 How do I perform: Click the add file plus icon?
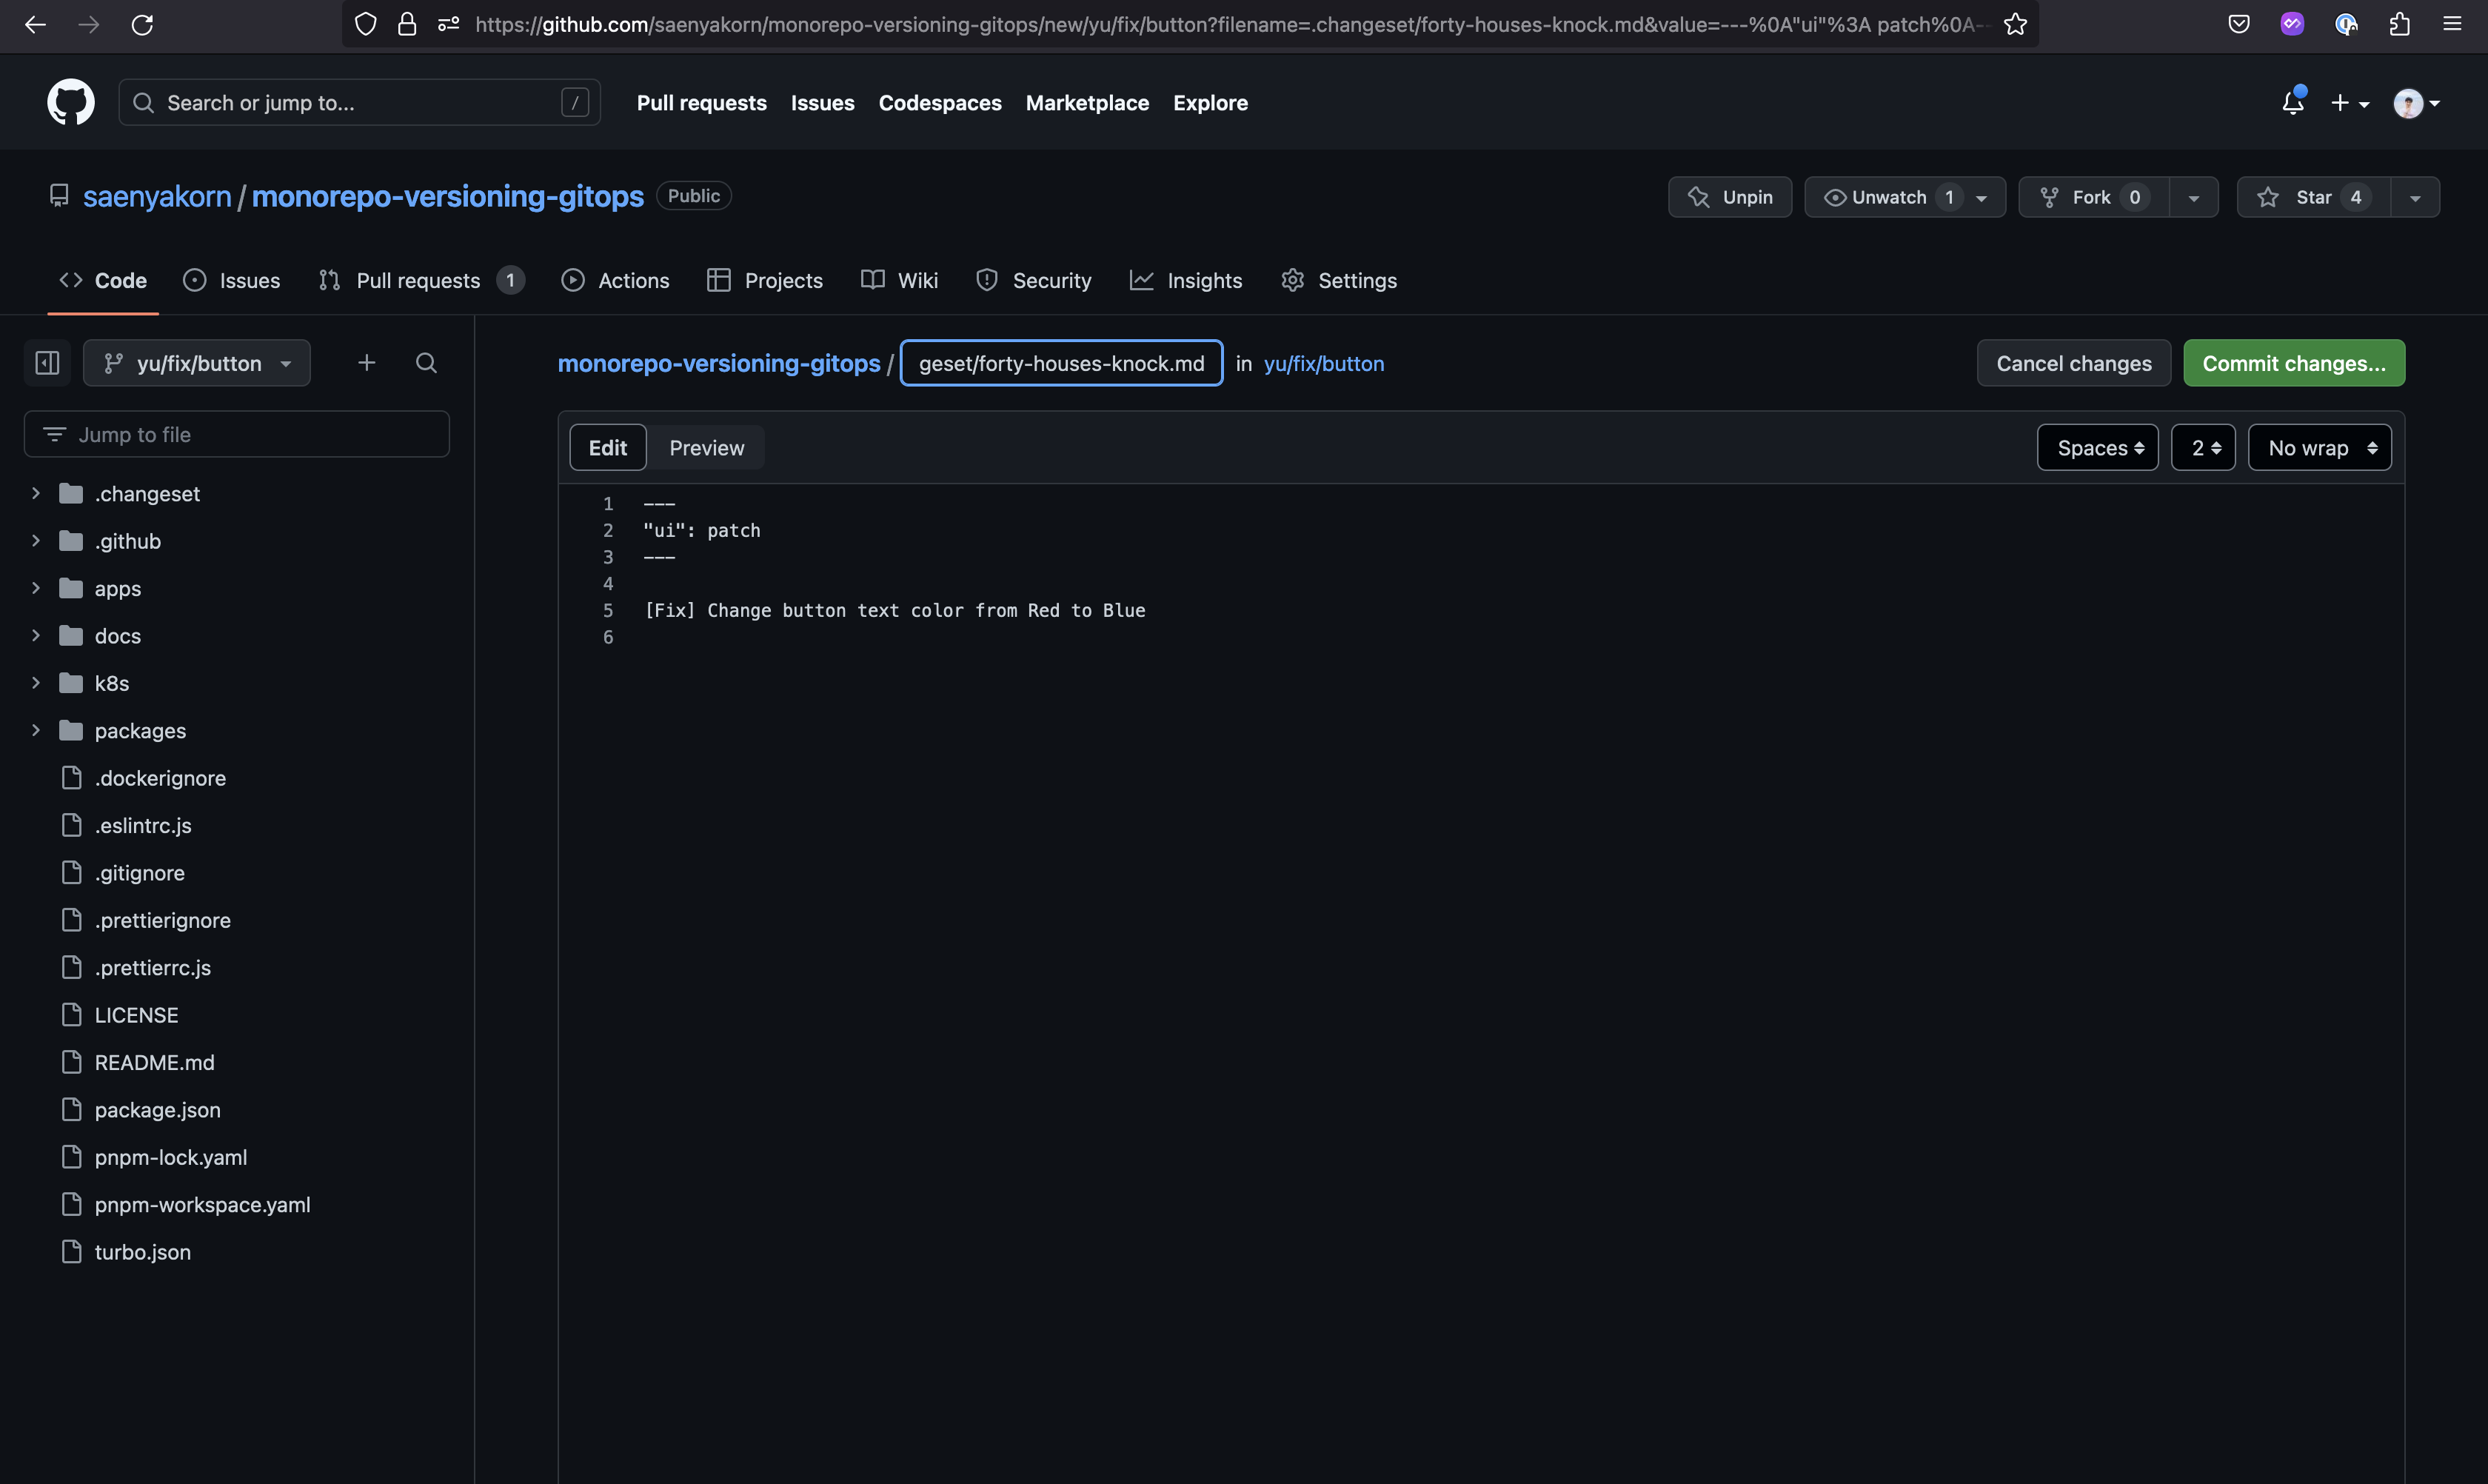click(x=367, y=363)
